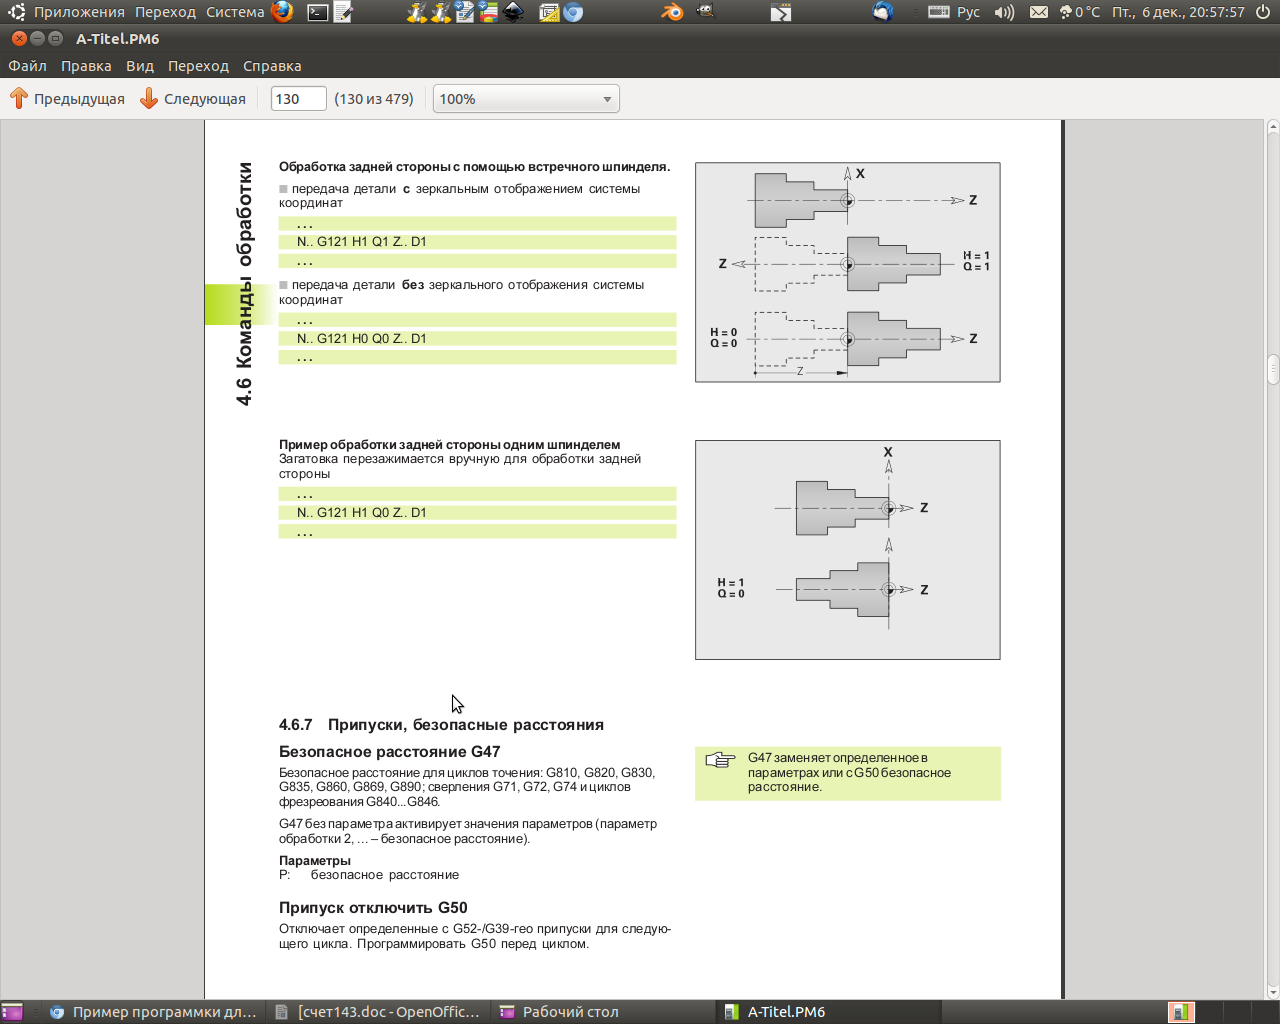
Task: Click the show desktop icon in bottom panel
Action: tap(12, 1012)
